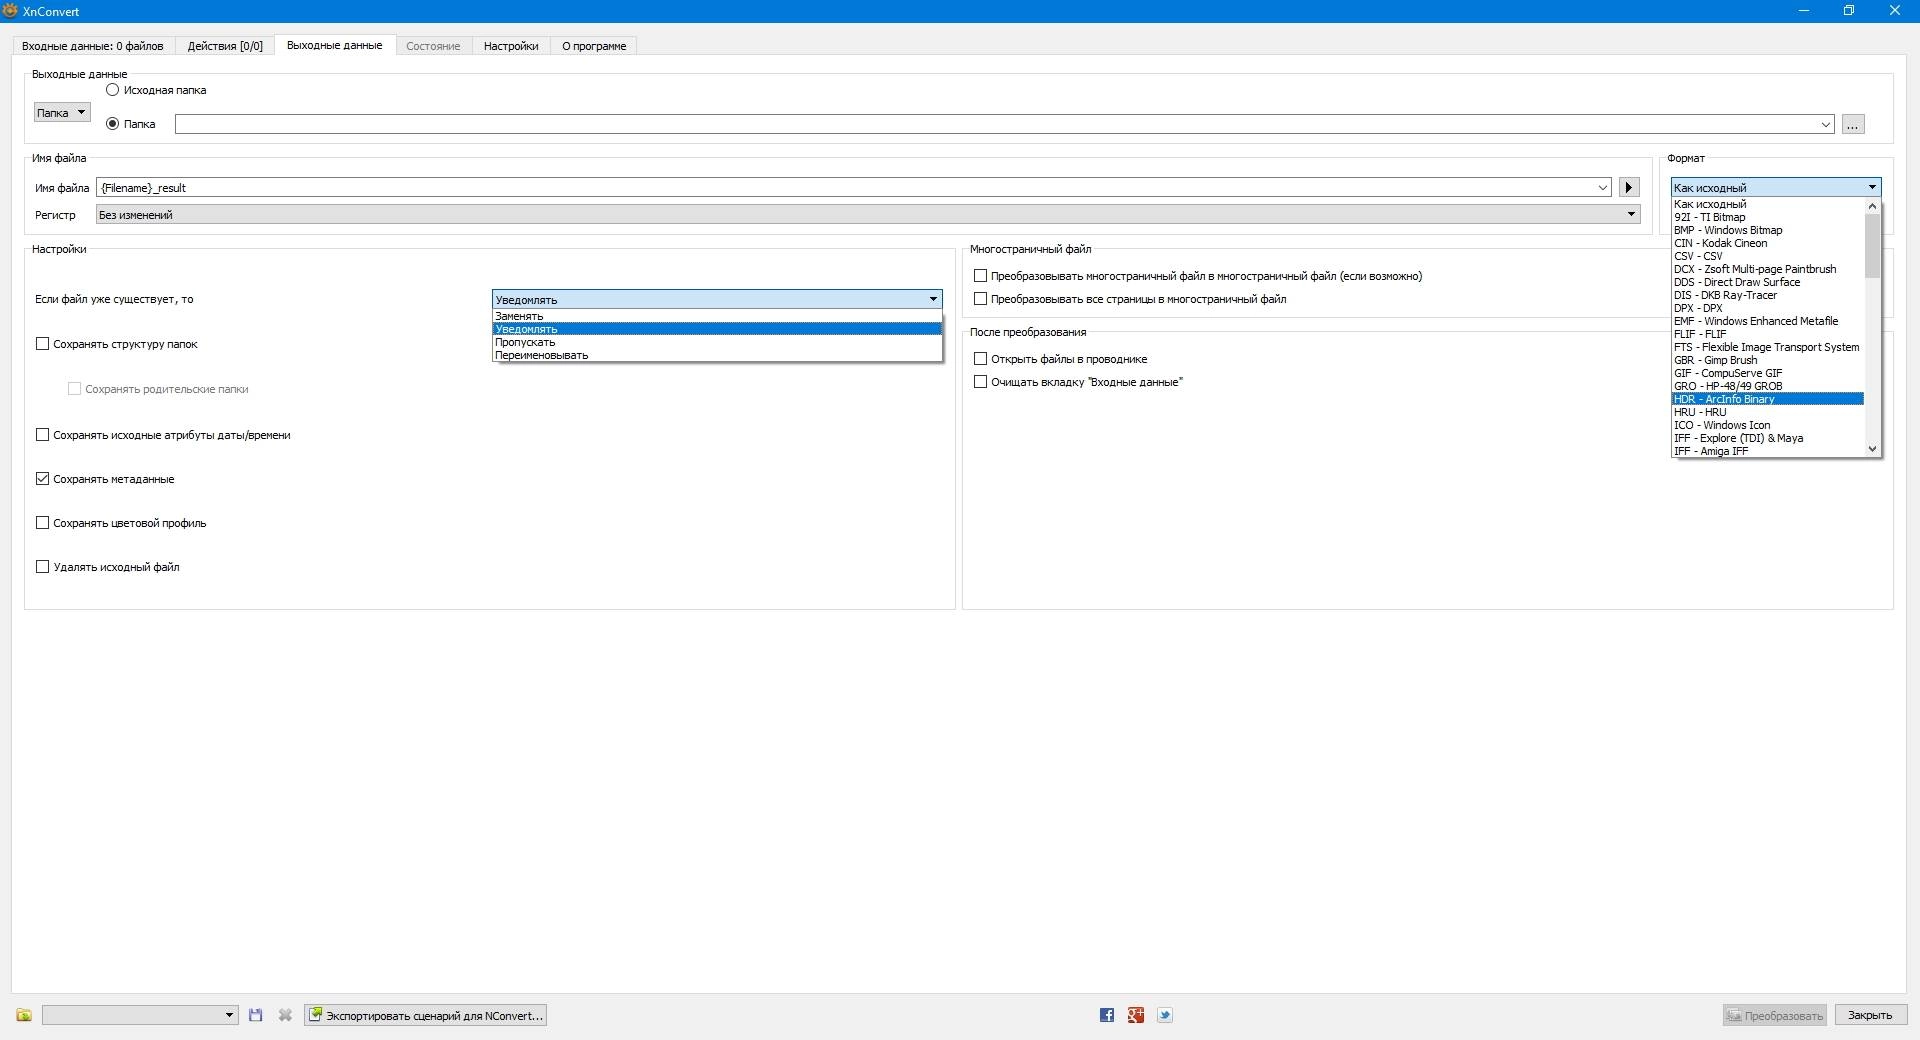Choose 'Пропускать' from the dropdown list
The image size is (1920, 1040).
pyautogui.click(x=718, y=342)
